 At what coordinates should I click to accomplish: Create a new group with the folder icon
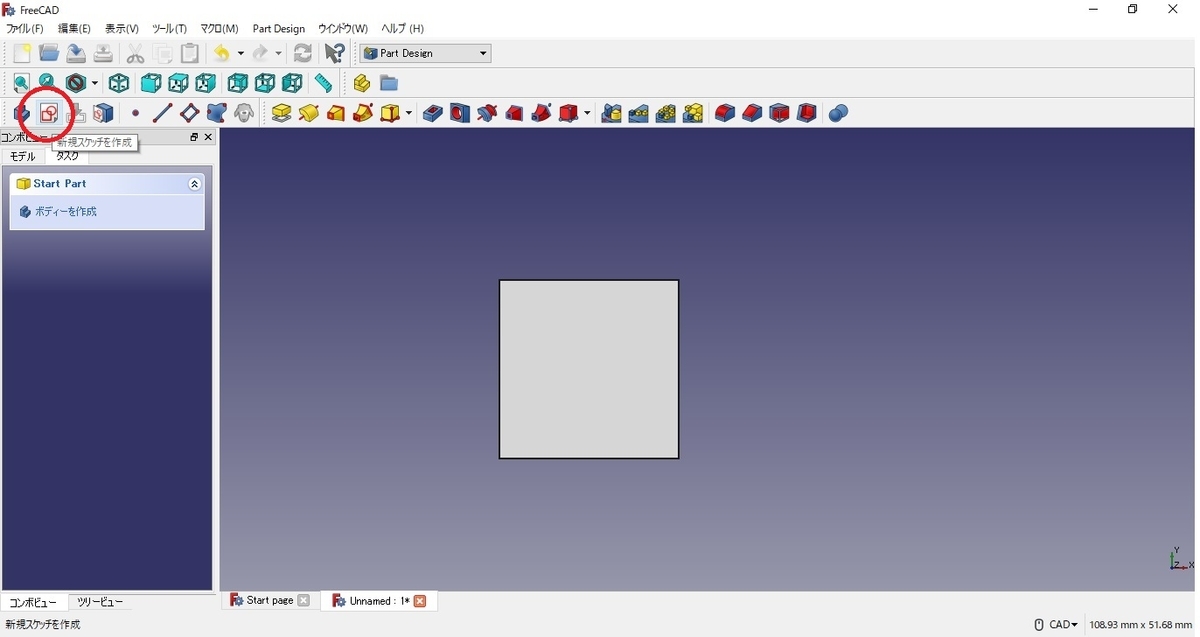tap(389, 83)
